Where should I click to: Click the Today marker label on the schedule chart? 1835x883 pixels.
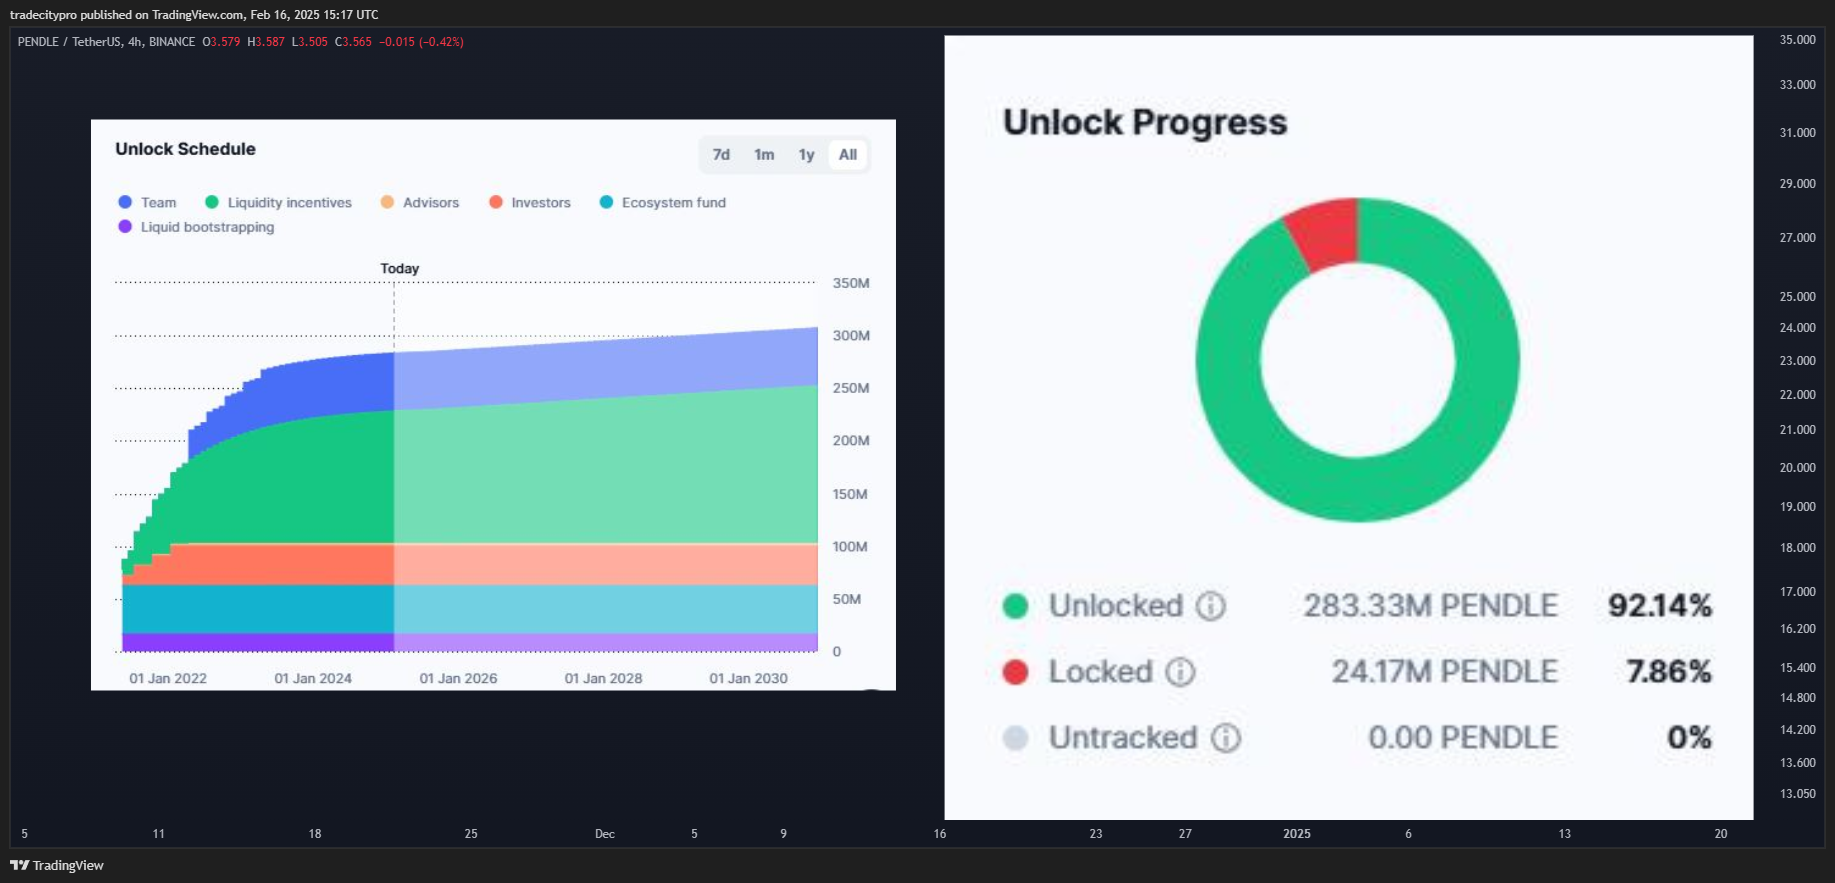[400, 268]
